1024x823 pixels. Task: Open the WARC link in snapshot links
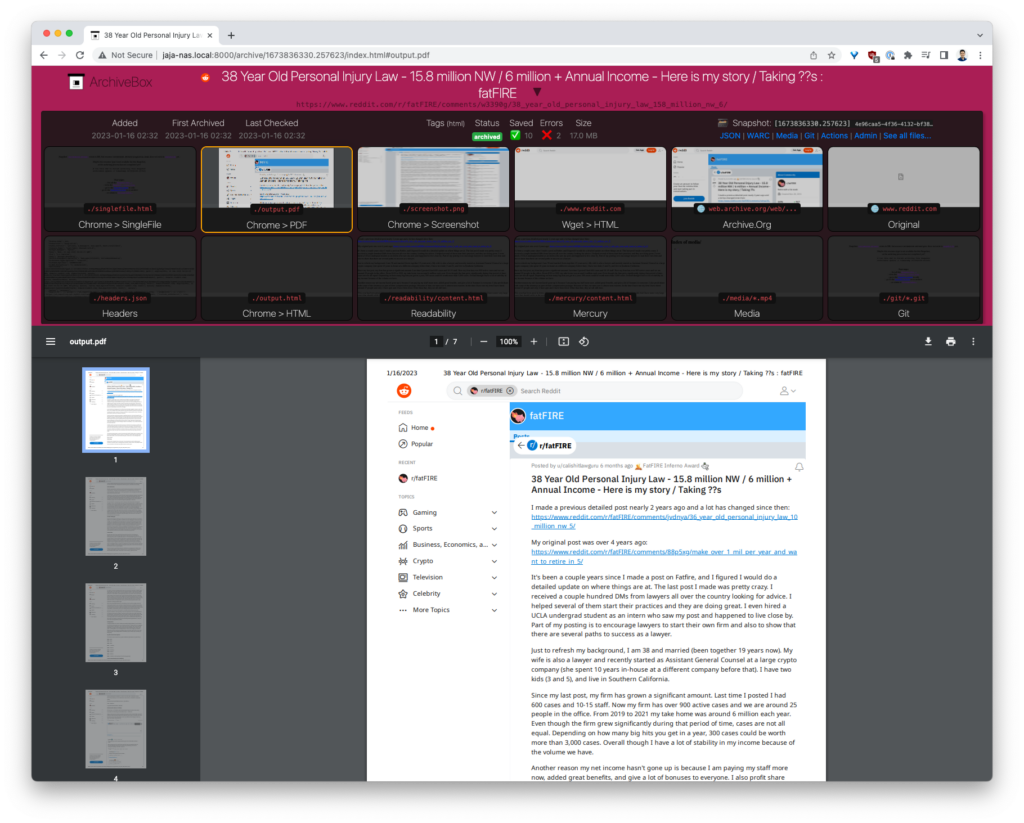pyautogui.click(x=758, y=136)
